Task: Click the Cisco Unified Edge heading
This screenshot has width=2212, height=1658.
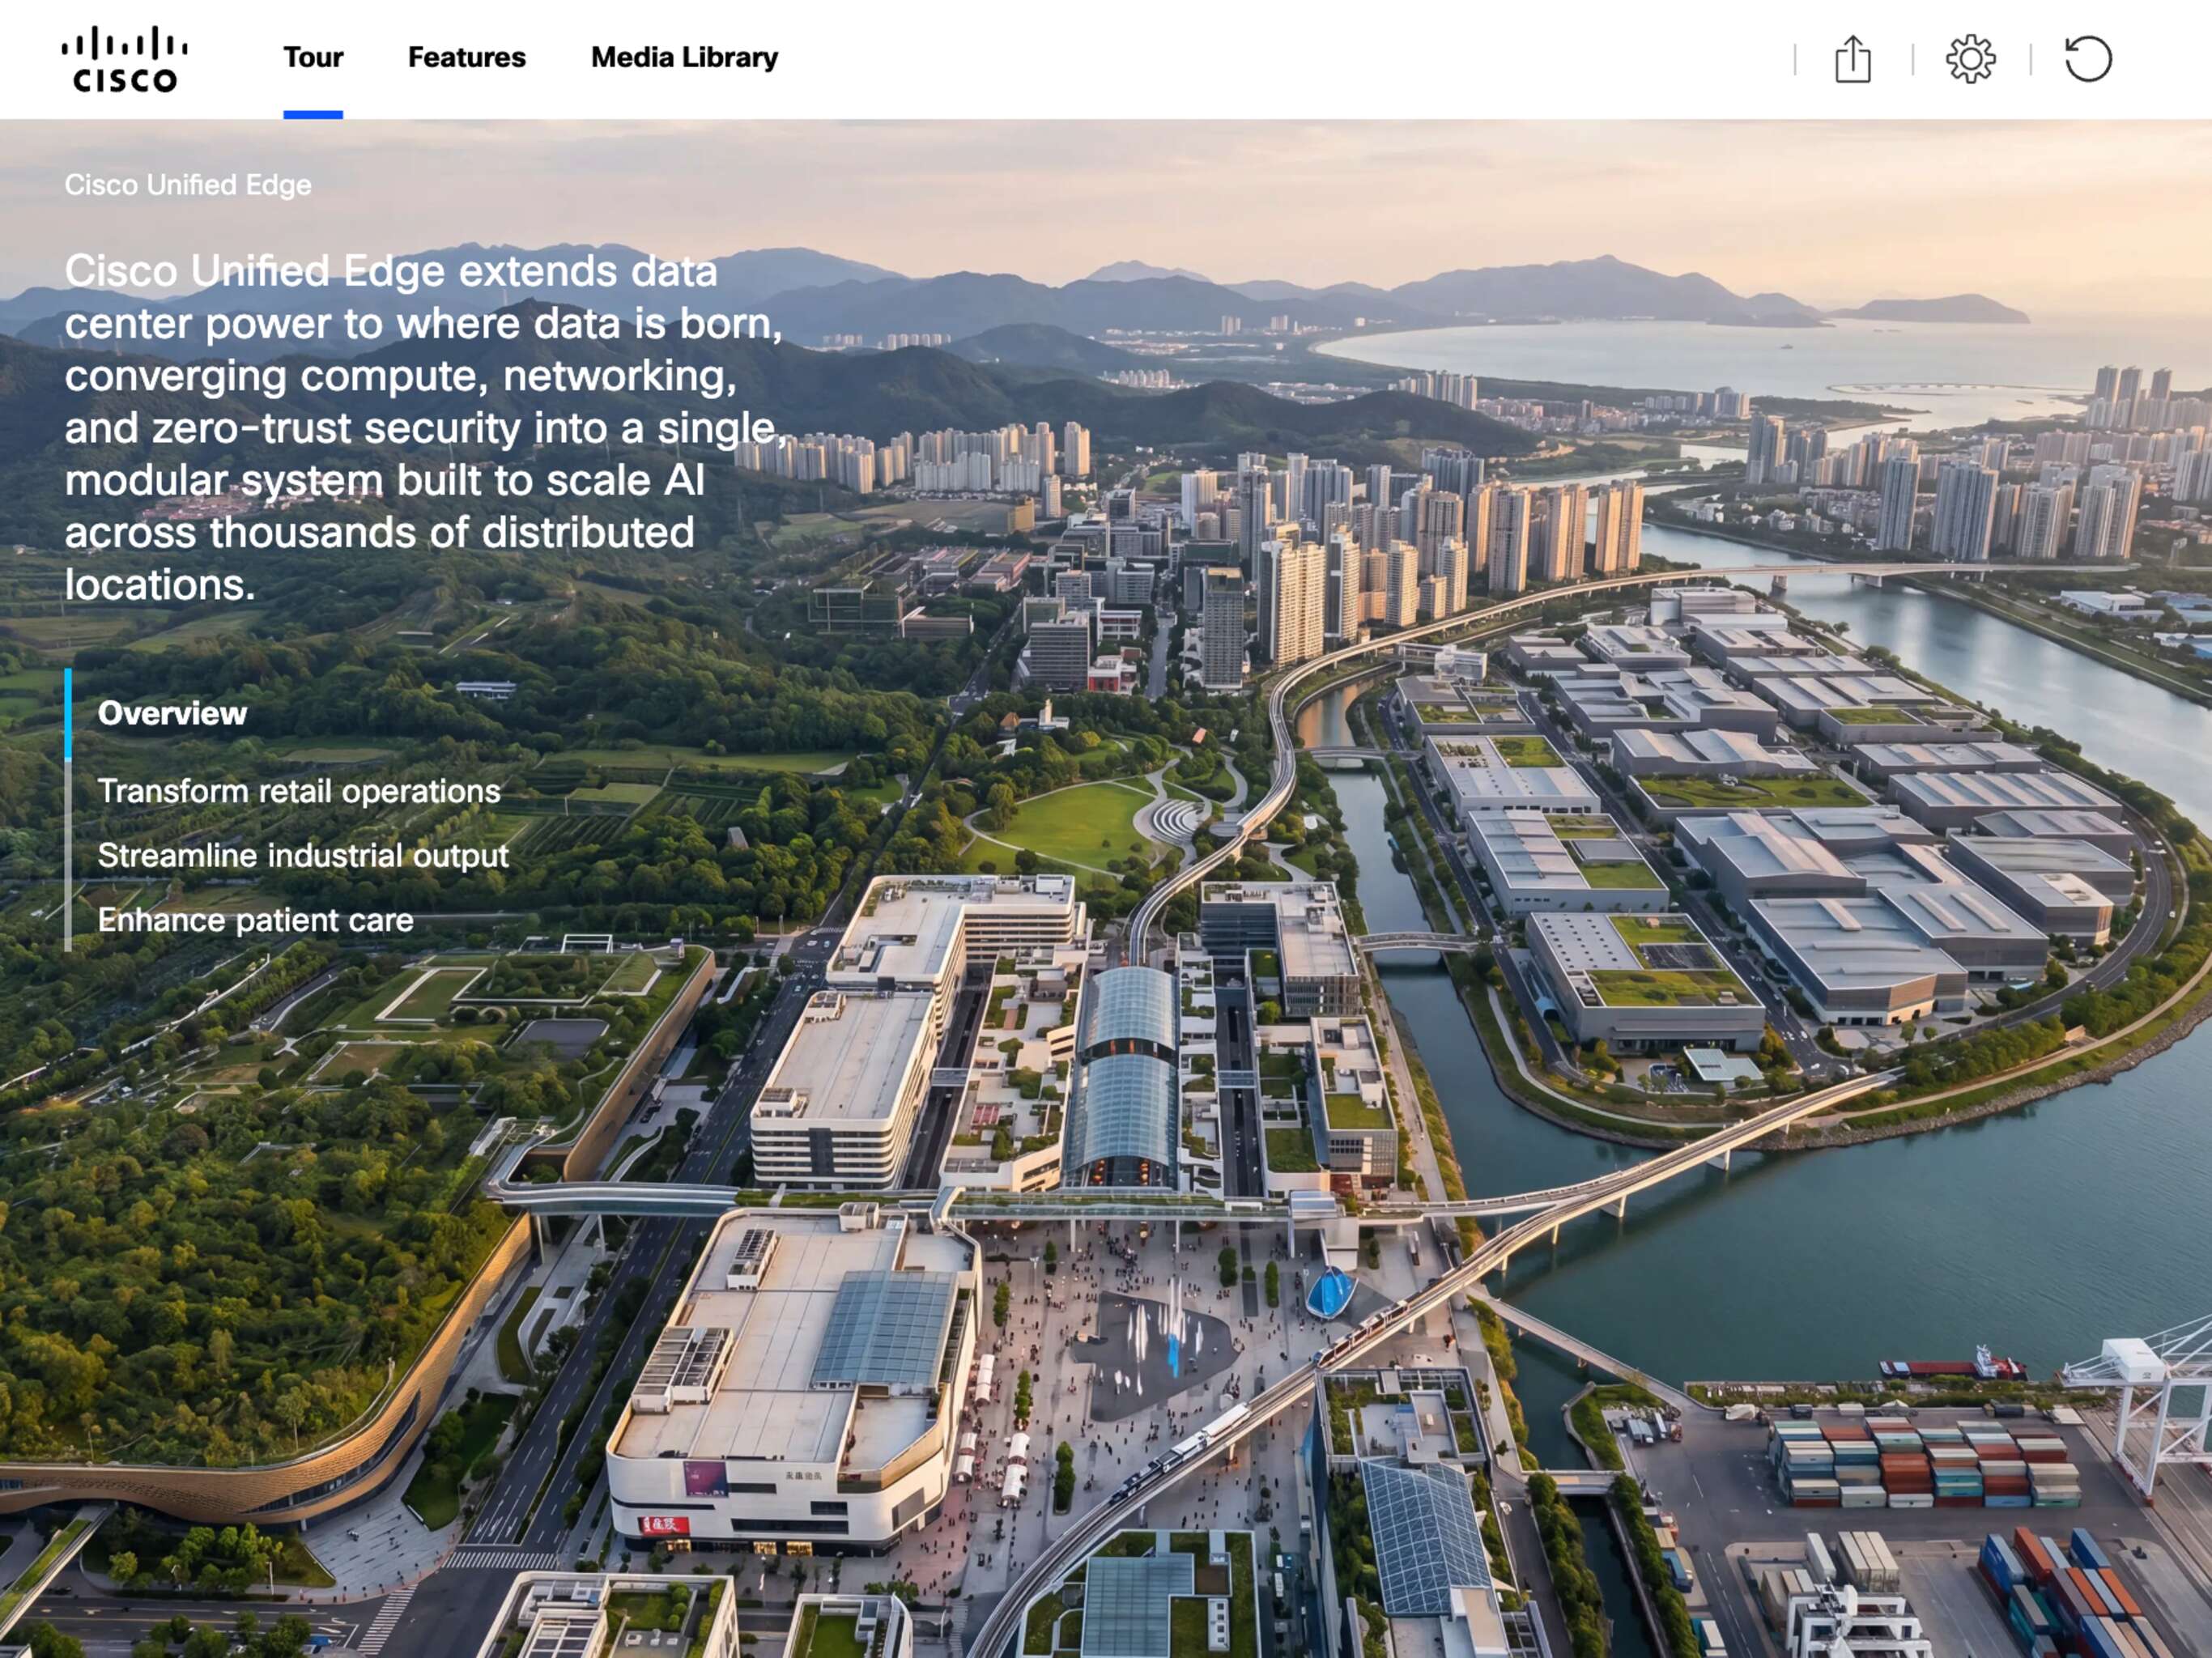Action: point(188,185)
